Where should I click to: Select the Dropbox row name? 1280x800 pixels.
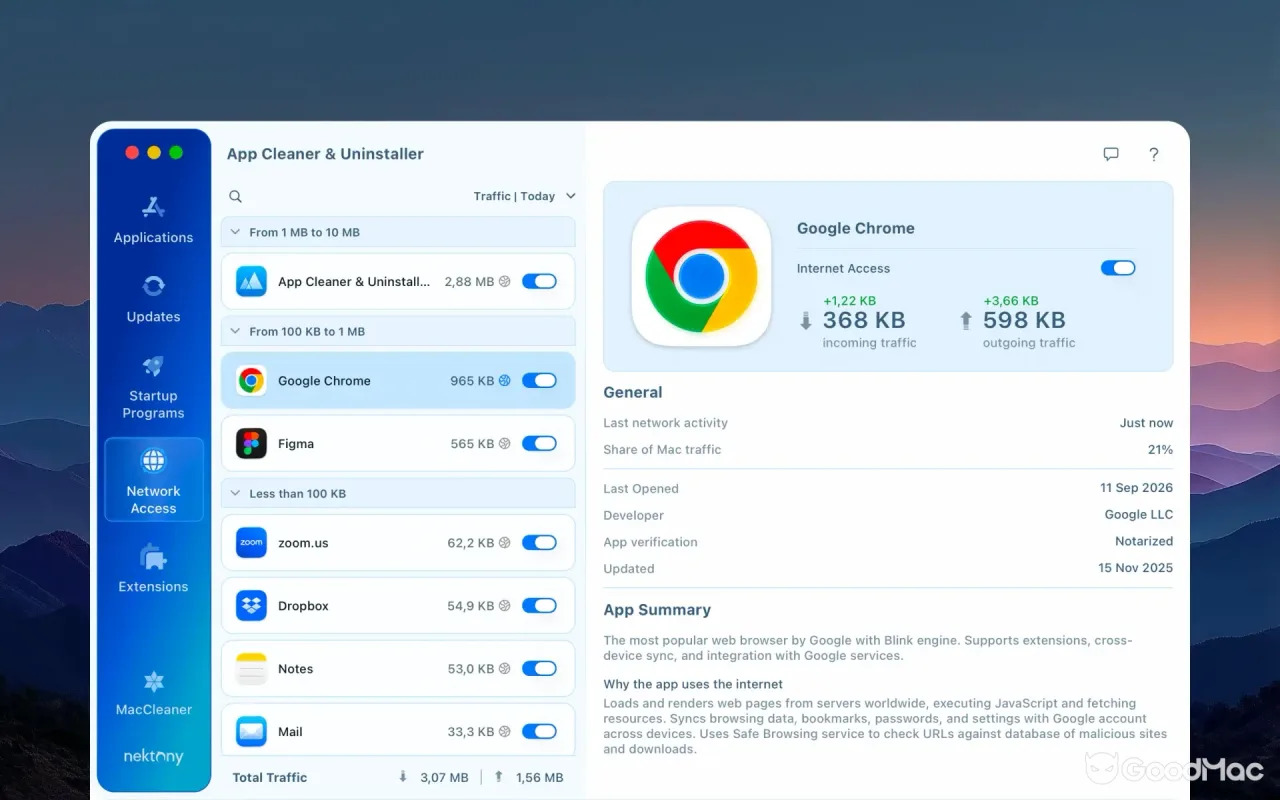[x=303, y=606]
